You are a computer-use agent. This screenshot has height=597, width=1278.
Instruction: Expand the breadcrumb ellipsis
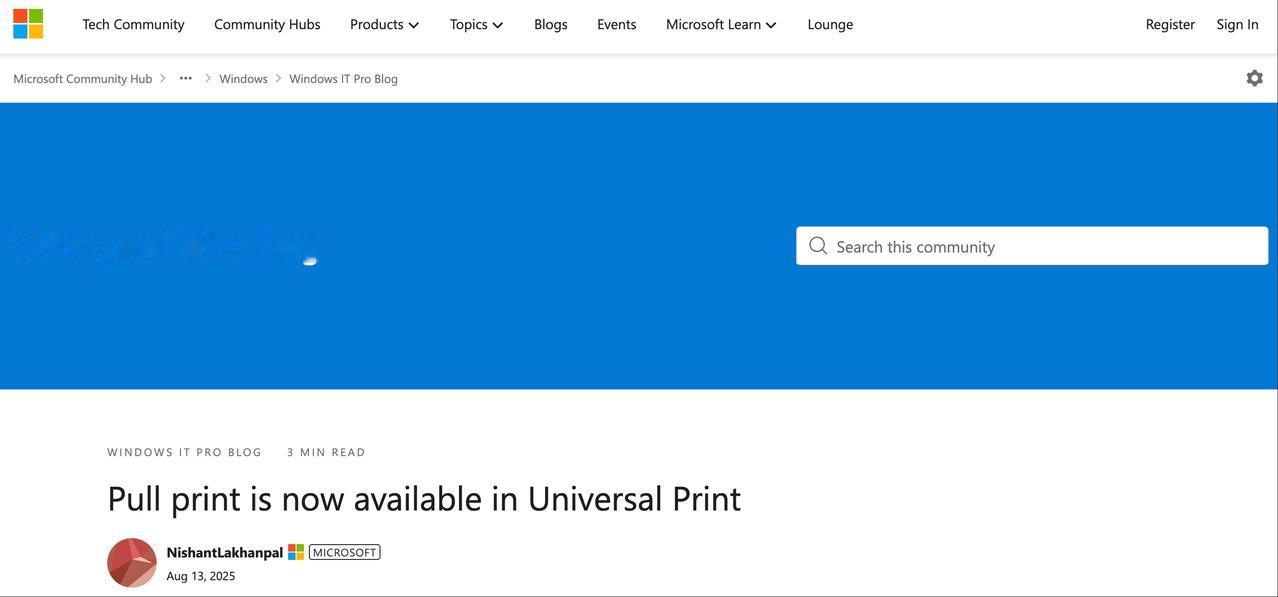click(x=185, y=78)
